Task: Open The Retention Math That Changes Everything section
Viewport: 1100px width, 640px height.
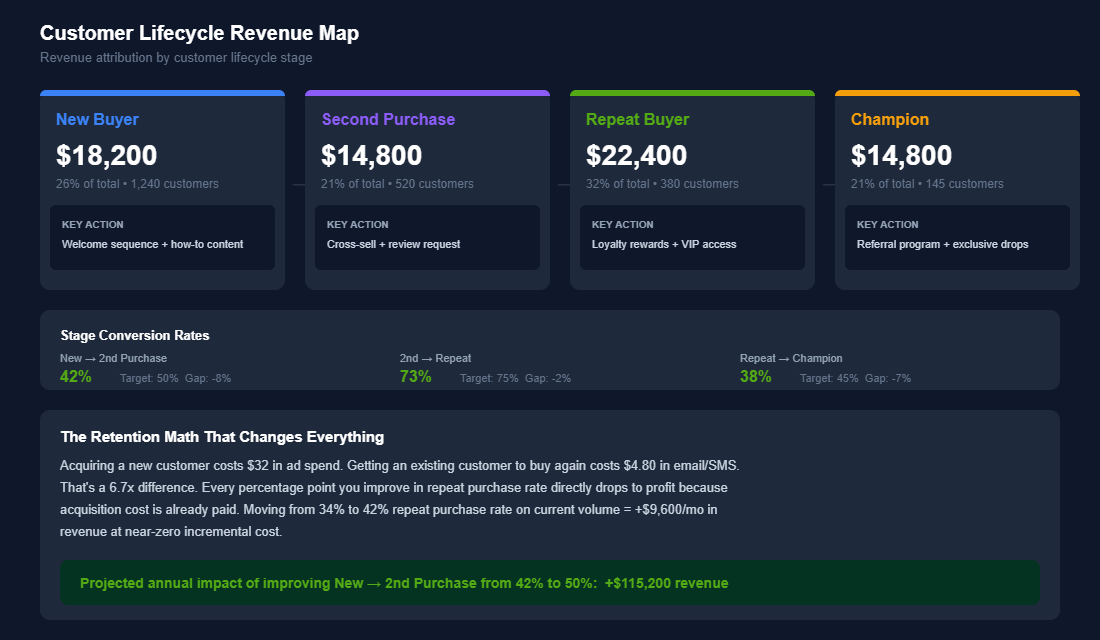Action: click(222, 437)
